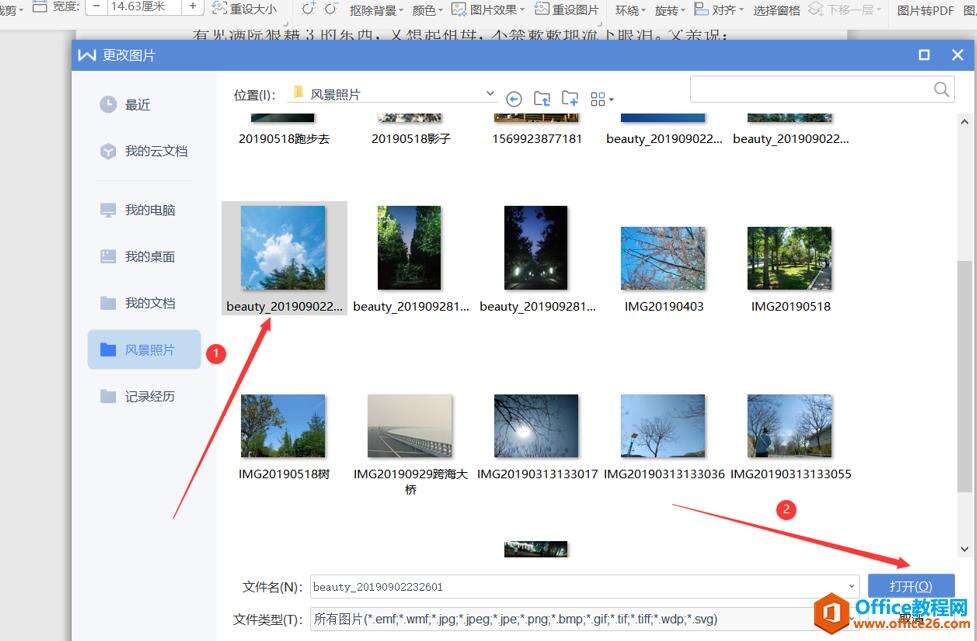Screen dimensions: 977x641
Task: Select the blue sky clouds photo beauty_201909022
Action: click(x=284, y=259)
